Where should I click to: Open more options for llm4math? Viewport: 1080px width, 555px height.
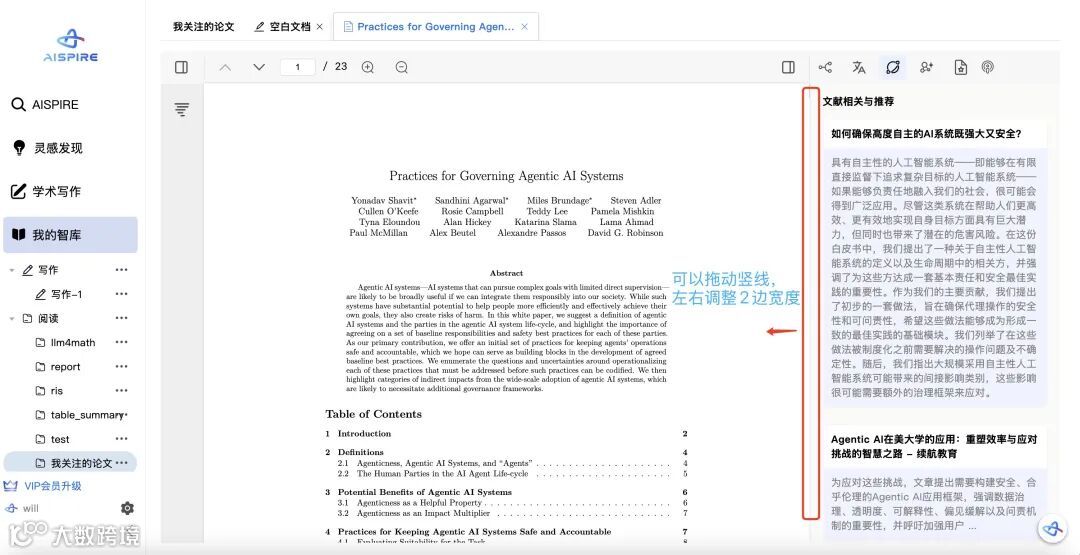(122, 342)
